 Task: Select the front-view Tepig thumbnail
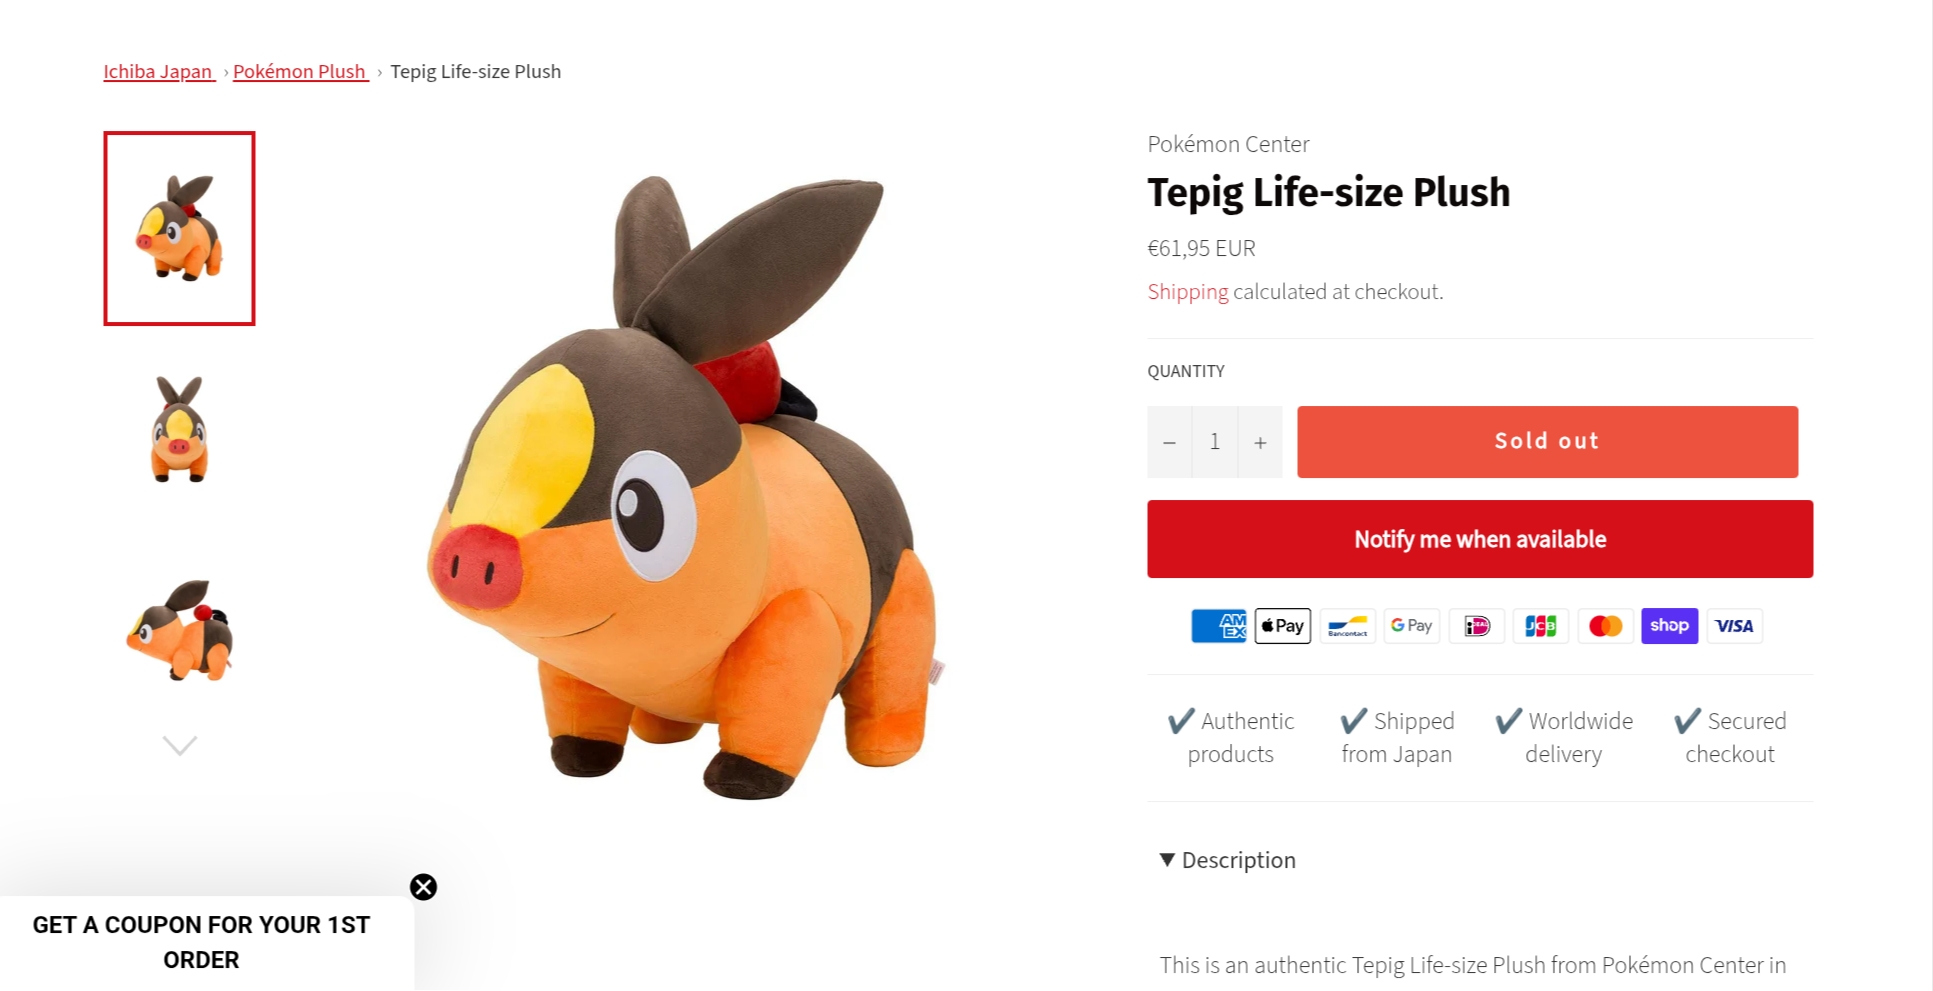179,429
